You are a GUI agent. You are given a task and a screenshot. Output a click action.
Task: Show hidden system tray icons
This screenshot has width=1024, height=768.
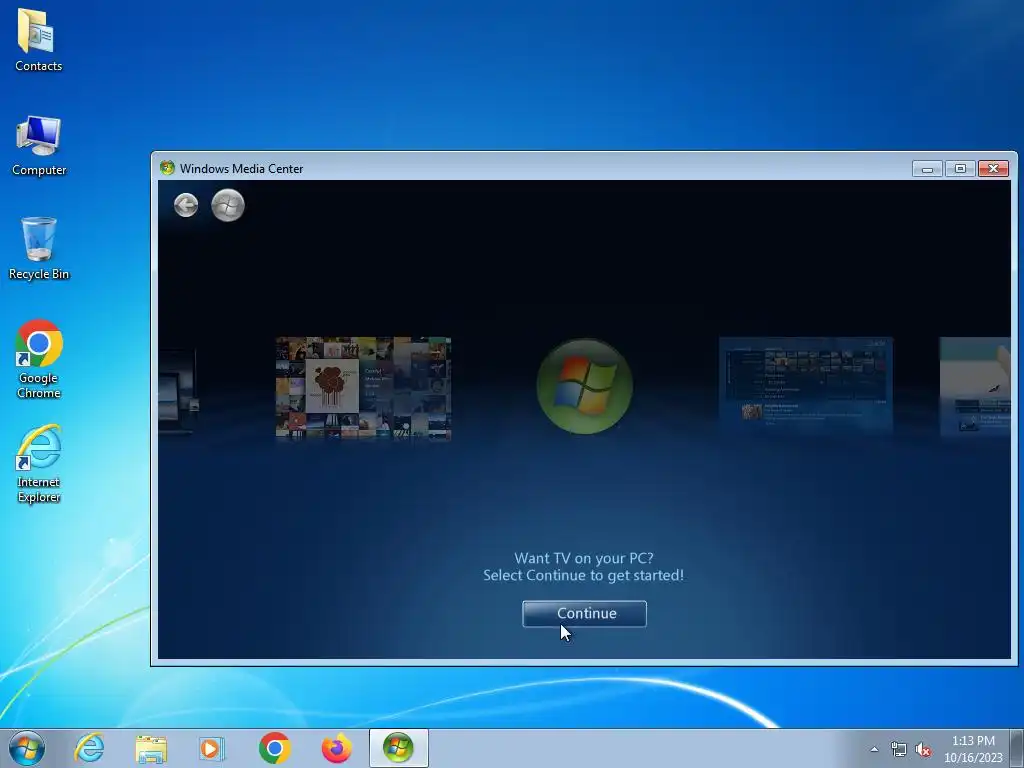pyautogui.click(x=874, y=750)
